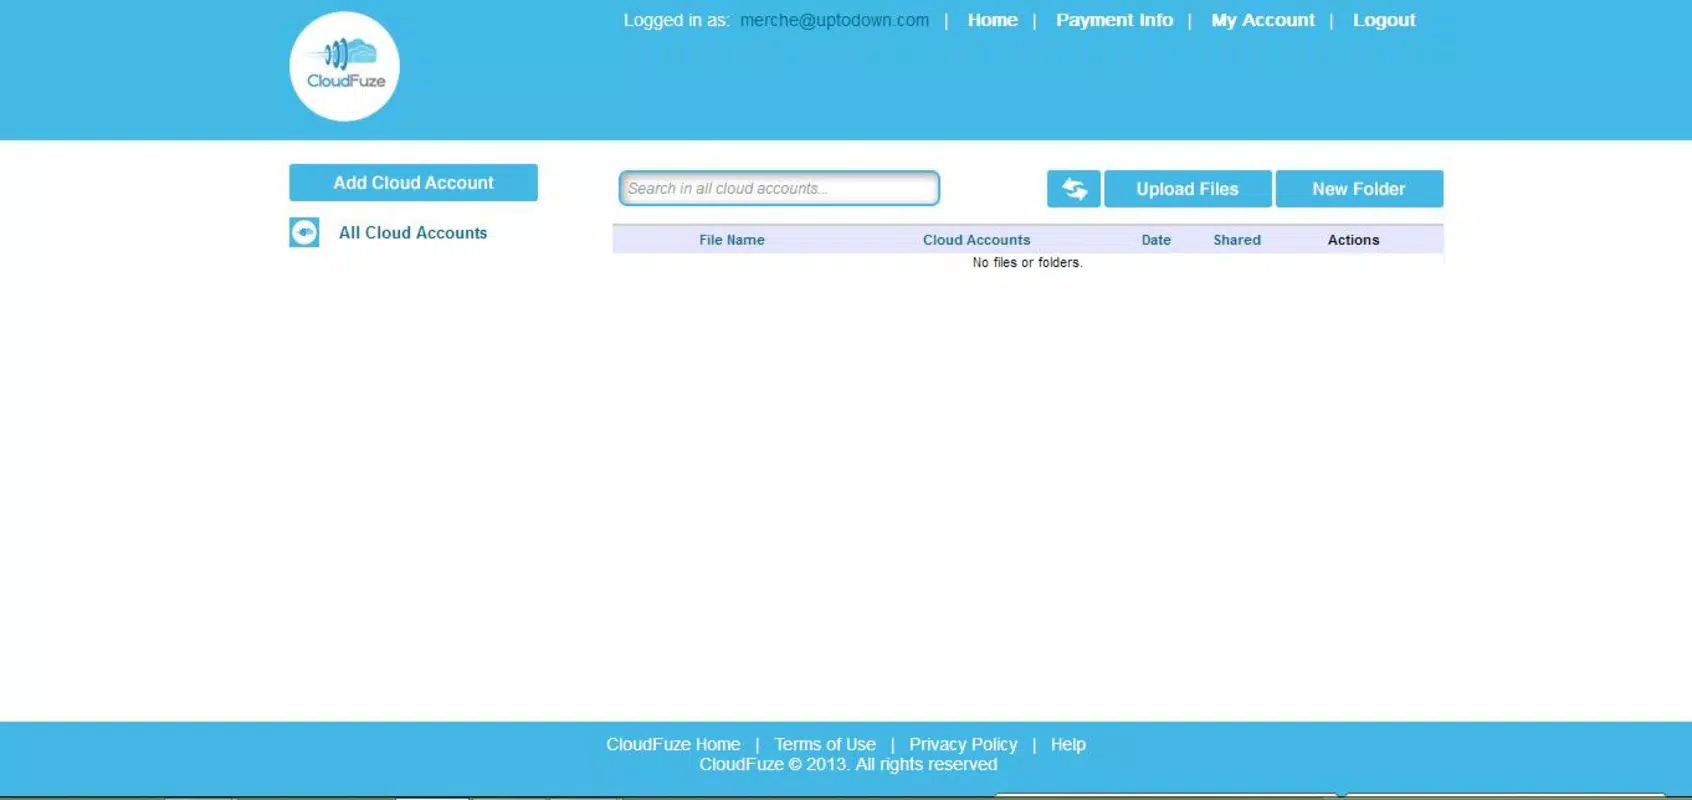The width and height of the screenshot is (1692, 800).
Task: Open Upload Files dialog
Action: 1187,189
